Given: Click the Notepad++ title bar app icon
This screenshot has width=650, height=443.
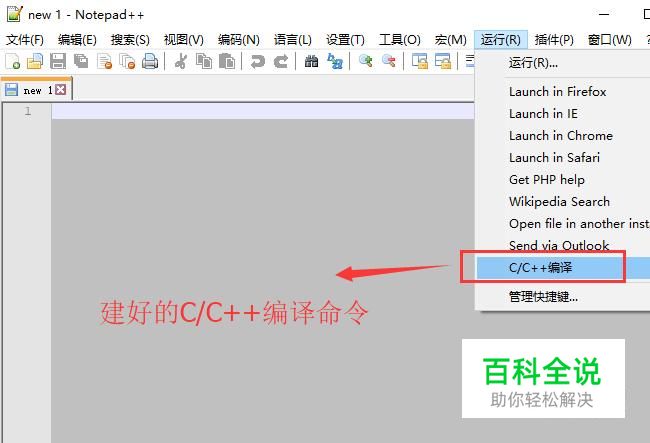Looking at the screenshot, I should 15,14.
